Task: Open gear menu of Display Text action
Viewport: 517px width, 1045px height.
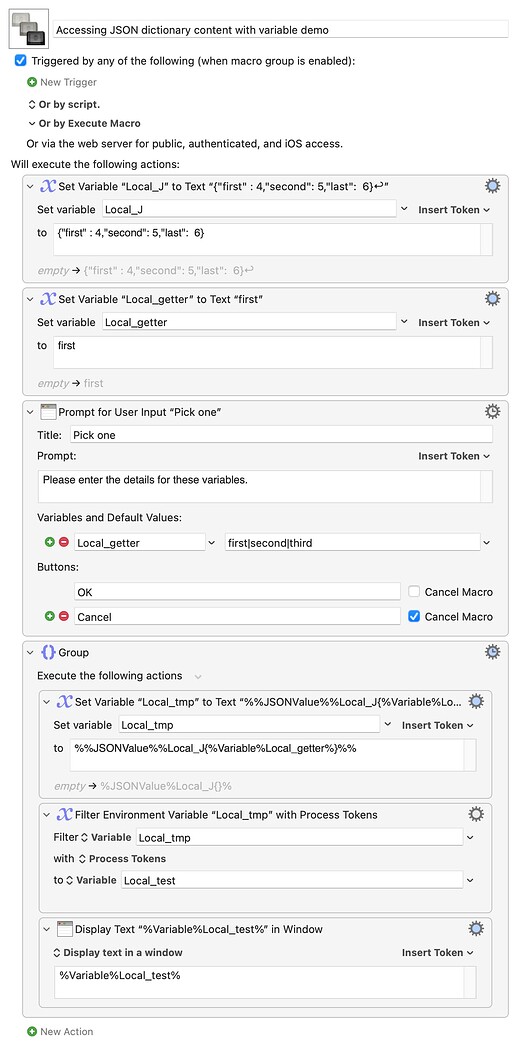Action: click(x=476, y=928)
